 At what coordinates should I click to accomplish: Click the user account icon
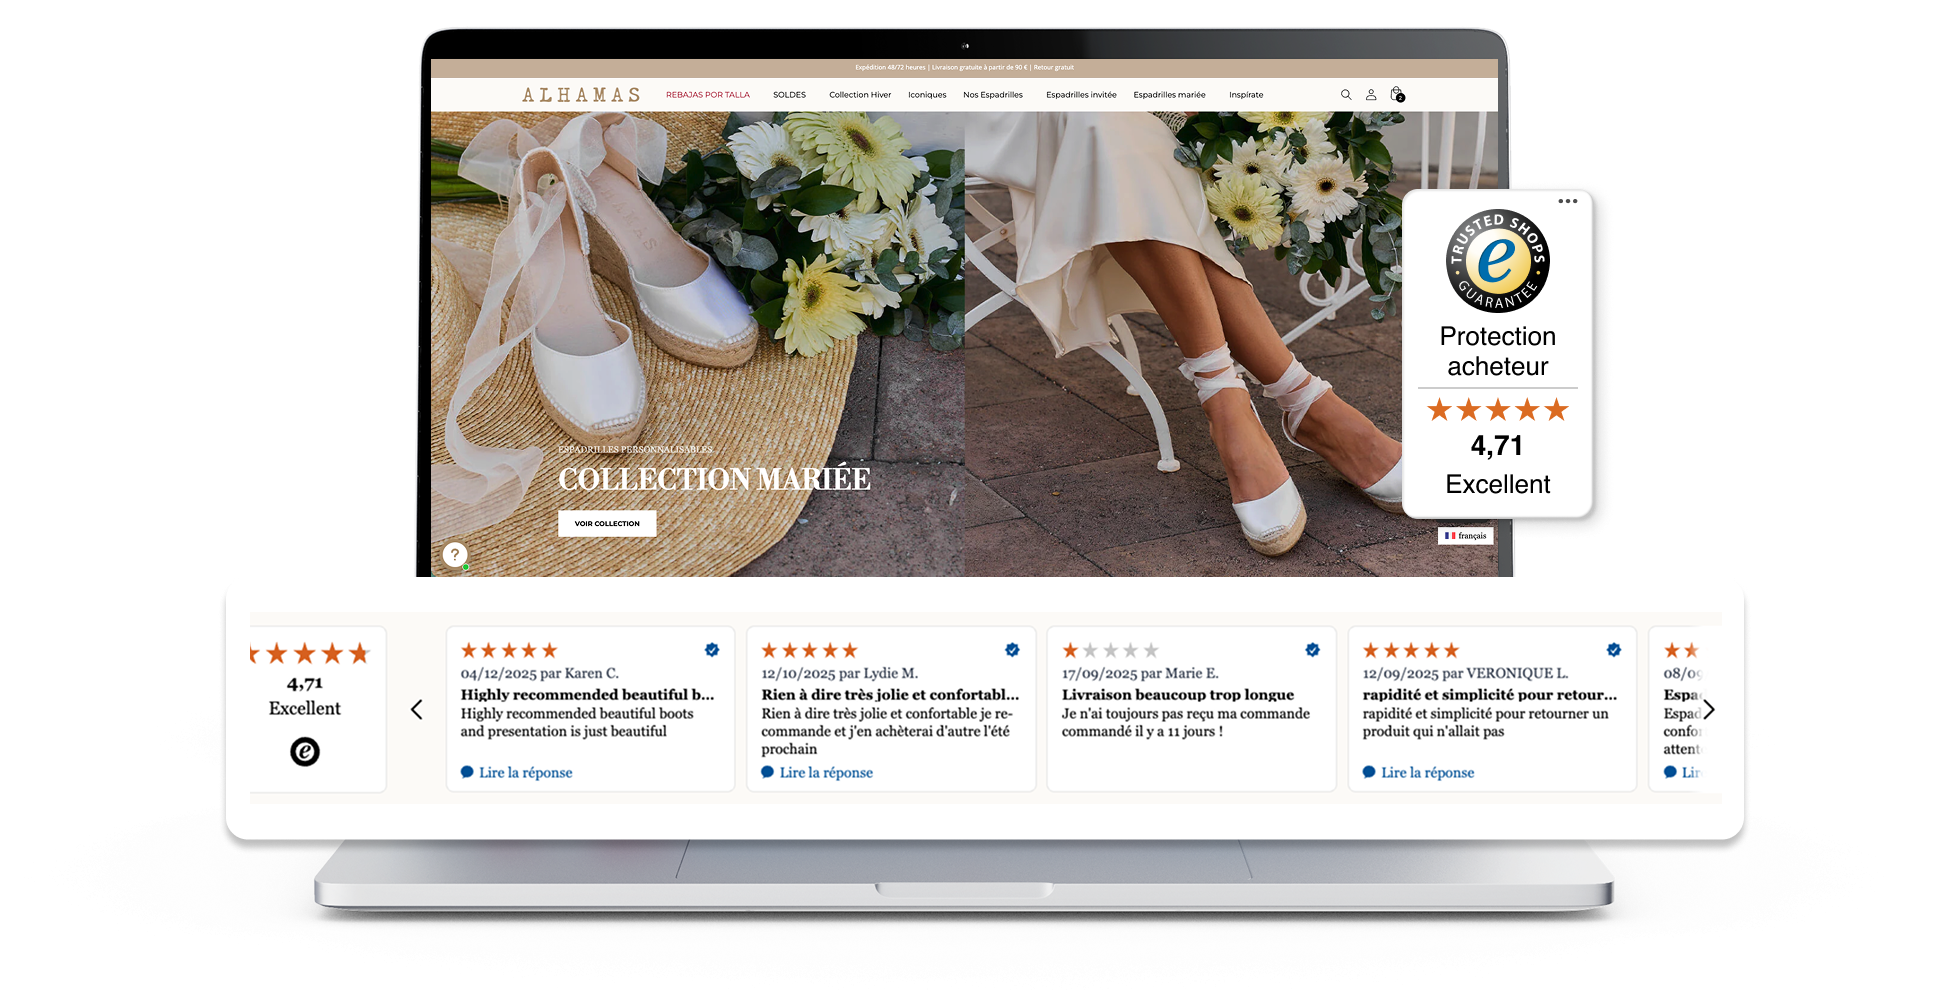[x=1371, y=95]
